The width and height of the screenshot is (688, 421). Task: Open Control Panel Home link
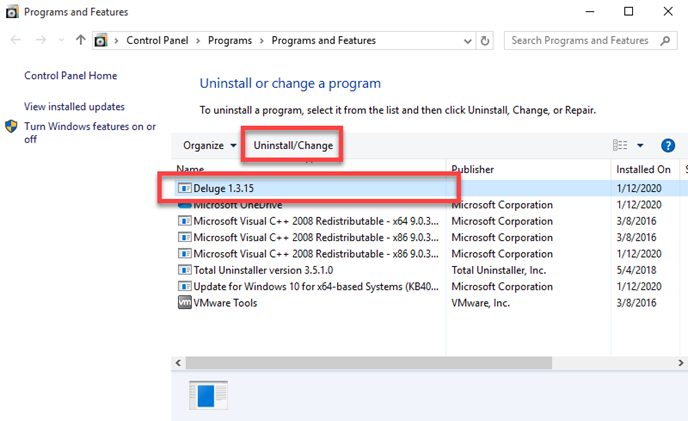pyautogui.click(x=71, y=76)
